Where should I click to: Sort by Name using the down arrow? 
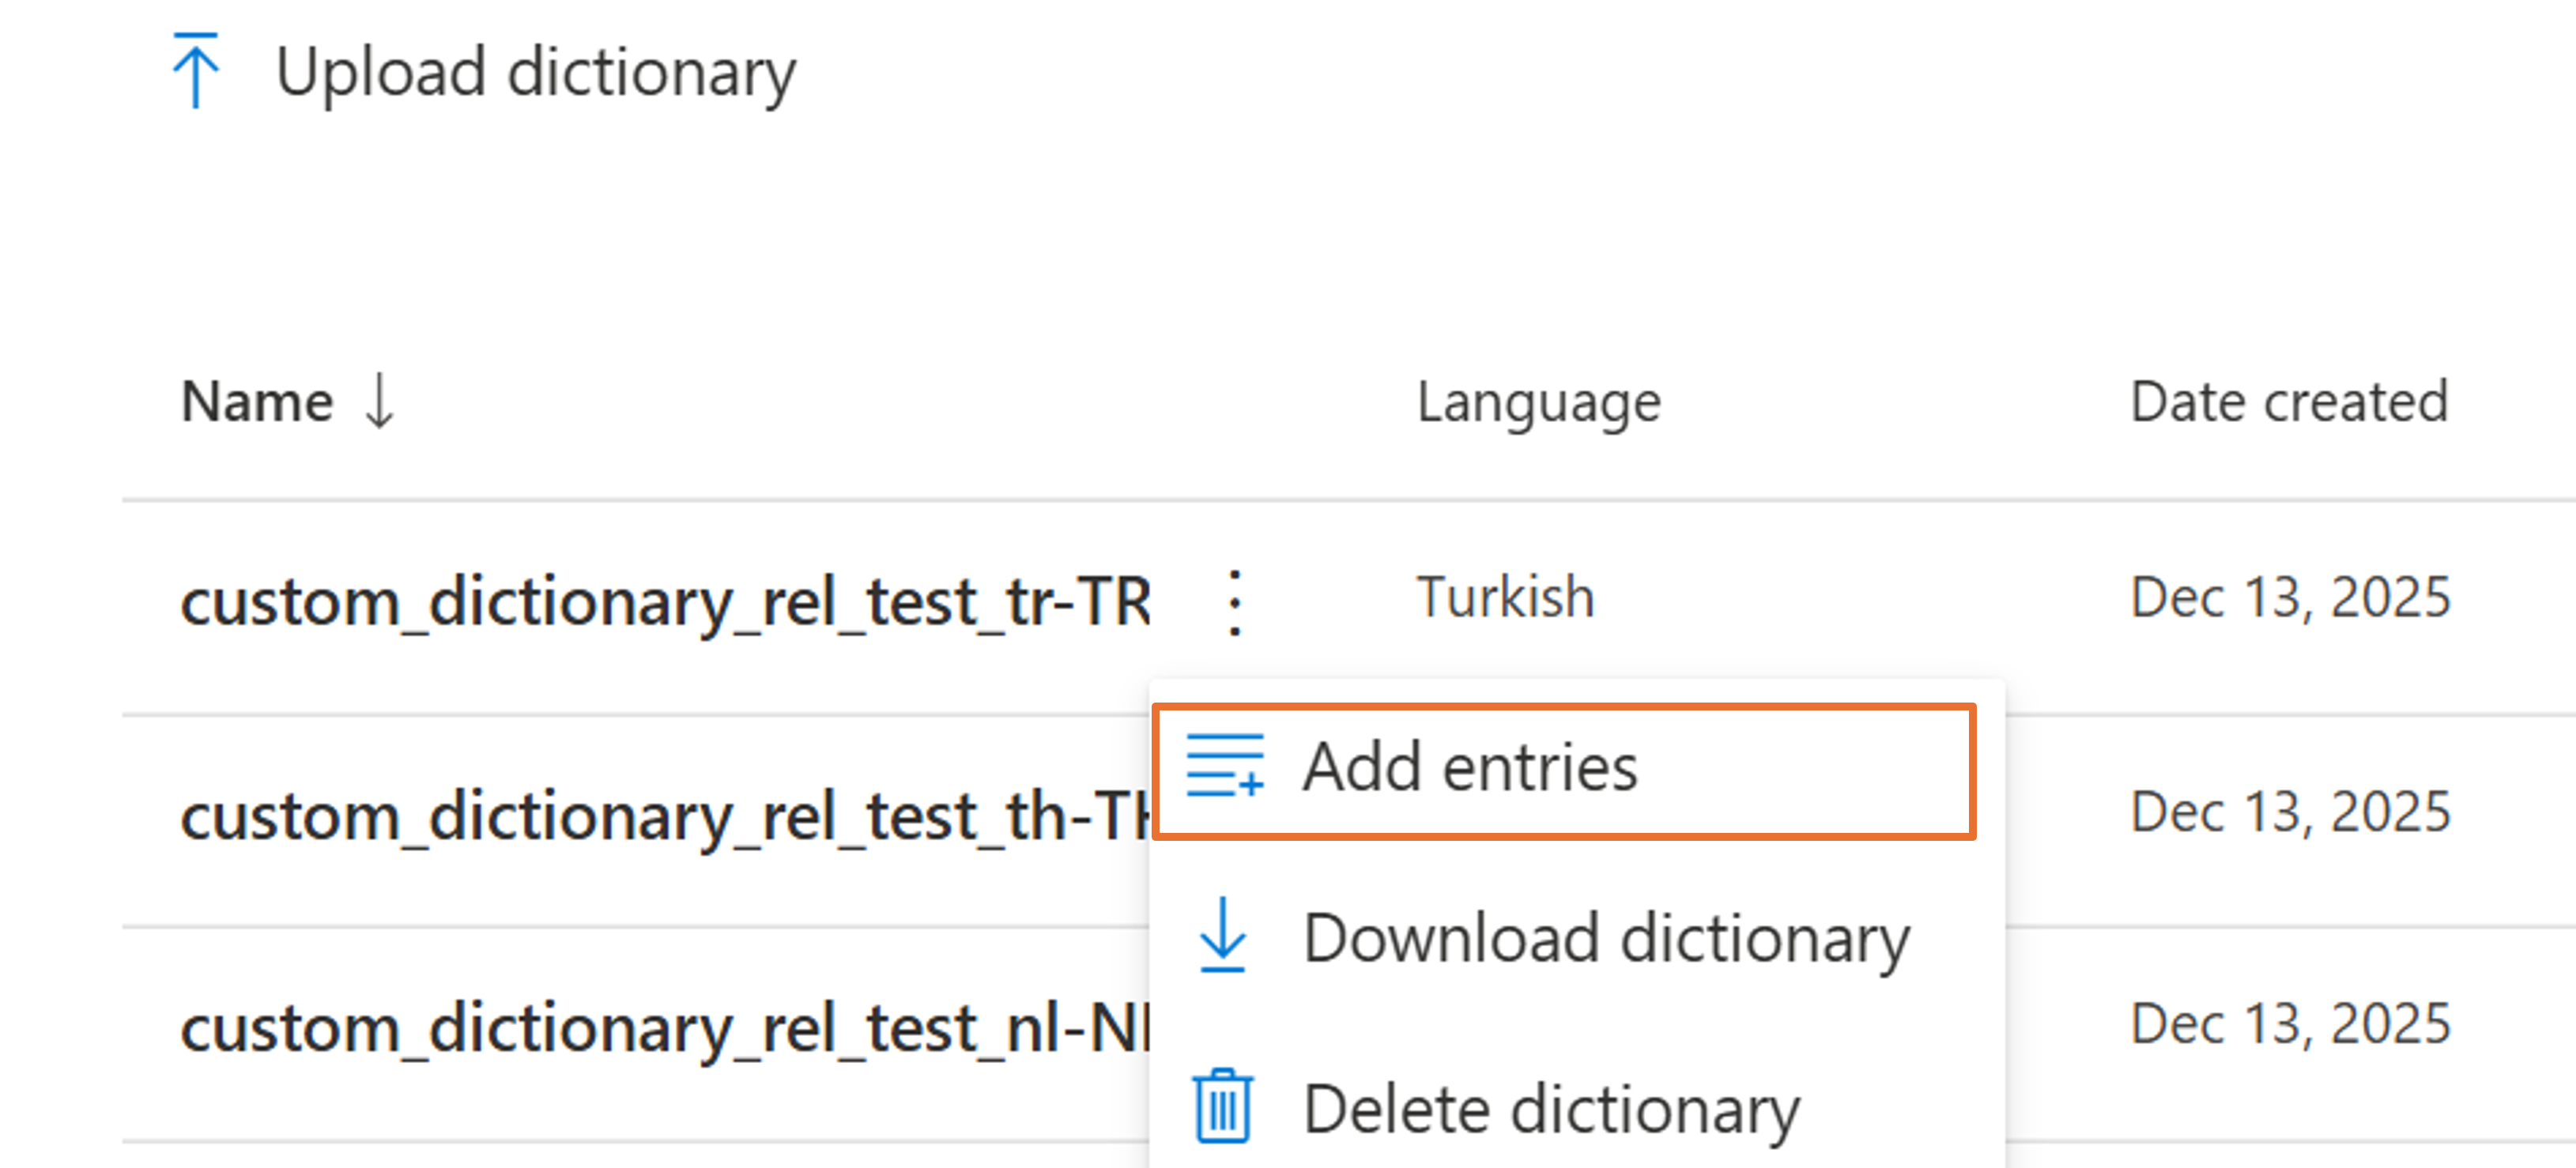(x=379, y=401)
